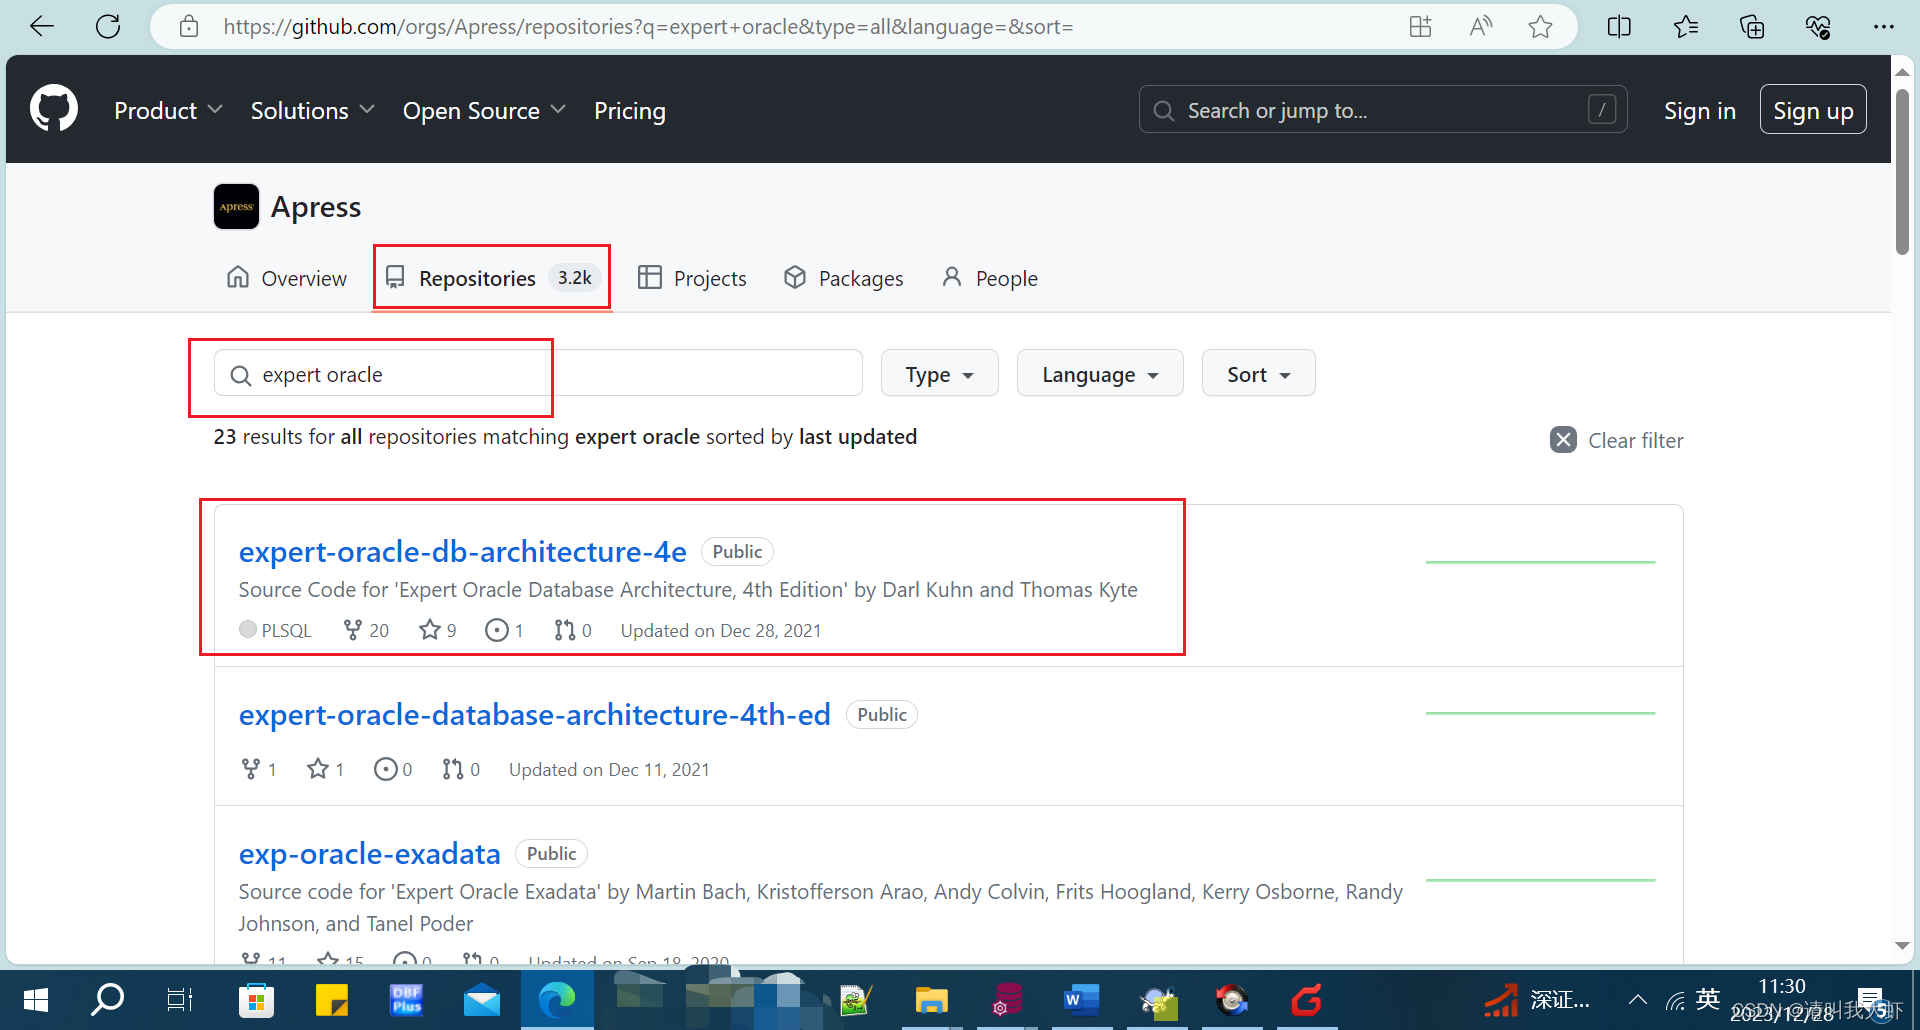The height and width of the screenshot is (1030, 1920).
Task: Open the Pricing page
Action: (630, 110)
